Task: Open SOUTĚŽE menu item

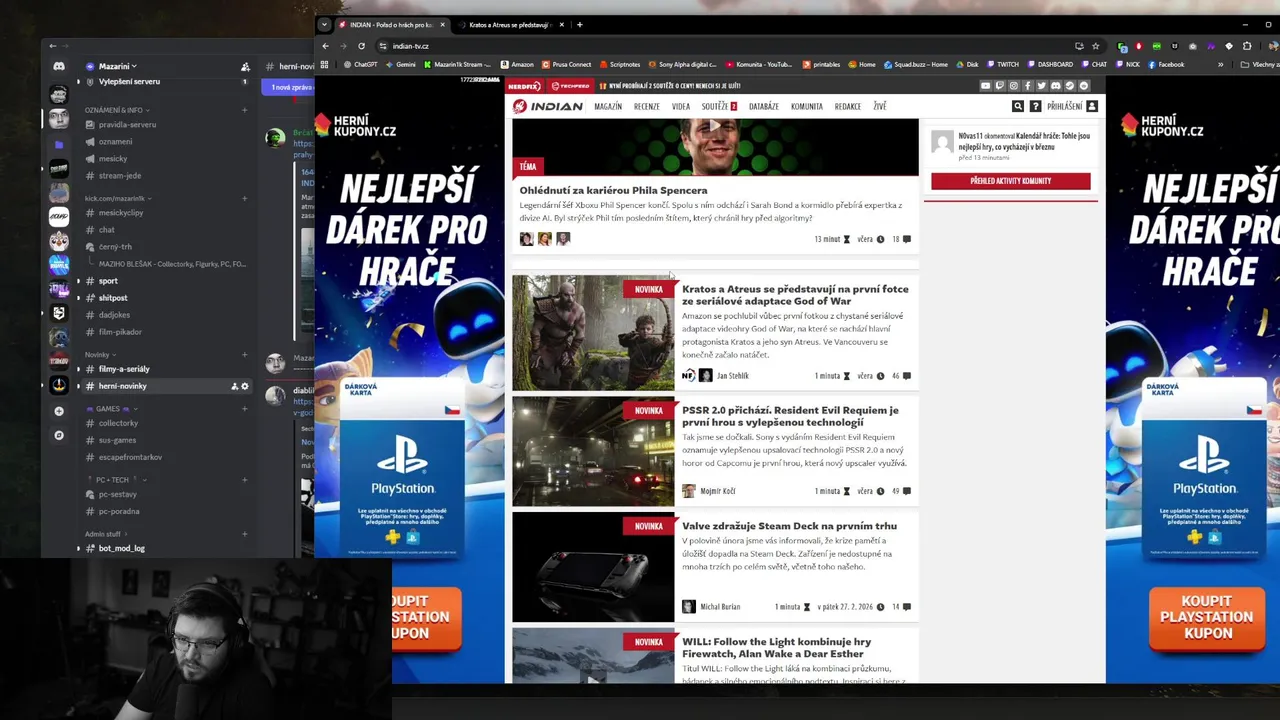Action: click(719, 106)
